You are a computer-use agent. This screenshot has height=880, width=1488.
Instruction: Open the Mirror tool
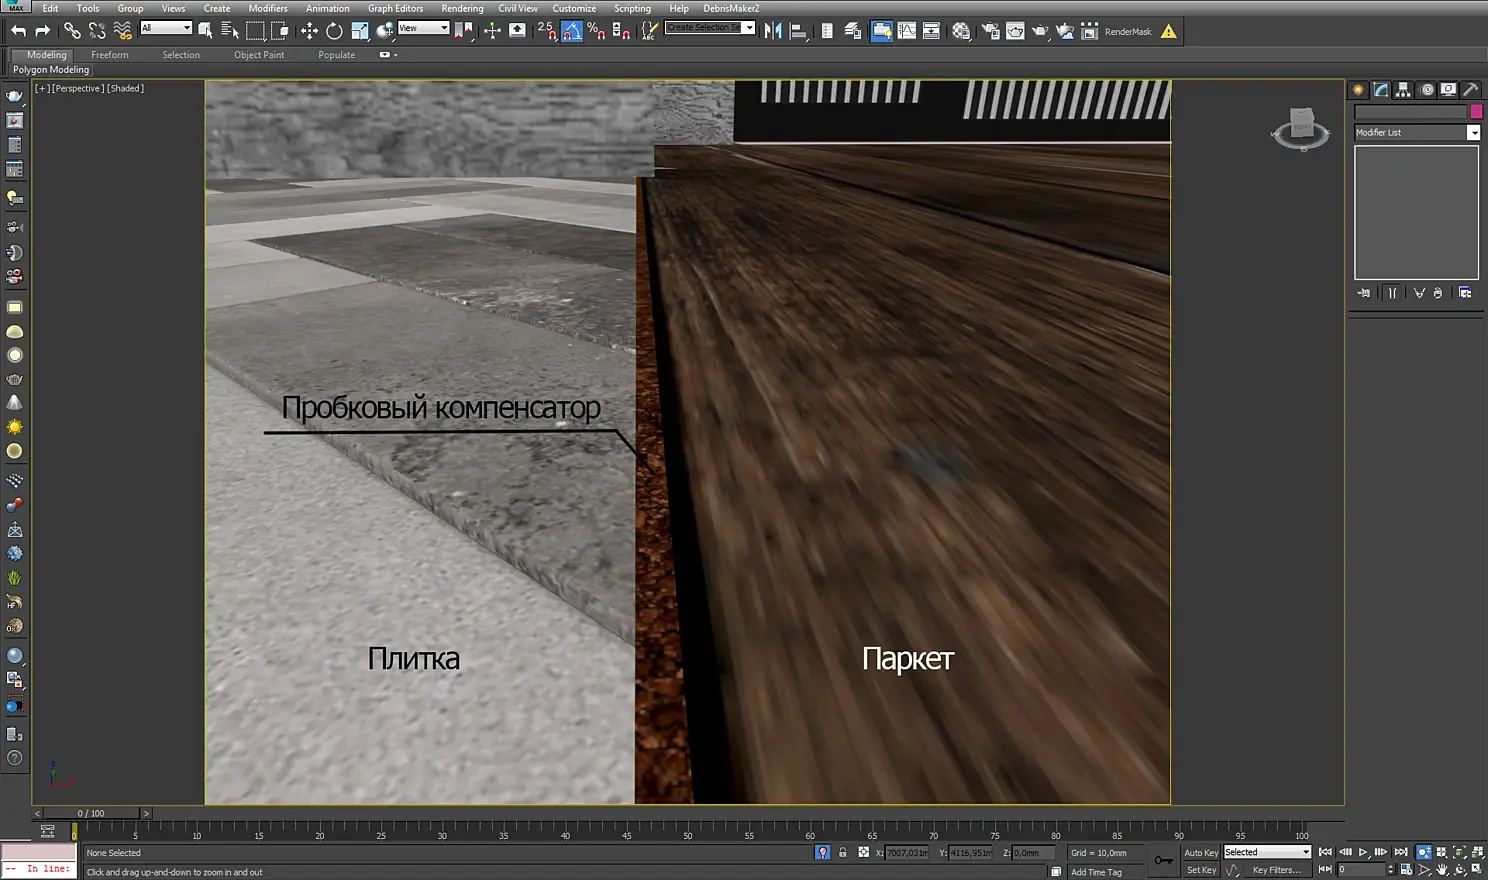pos(773,31)
